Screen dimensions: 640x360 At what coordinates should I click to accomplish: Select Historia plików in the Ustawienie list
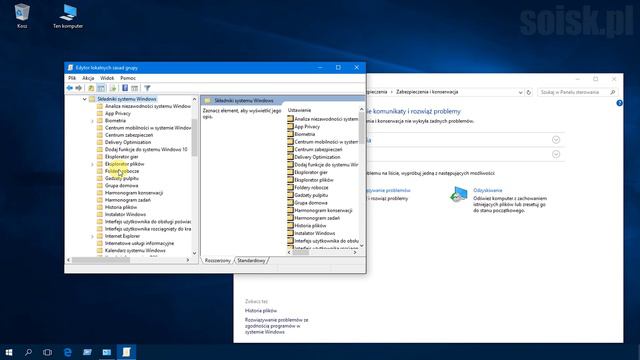click(310, 226)
